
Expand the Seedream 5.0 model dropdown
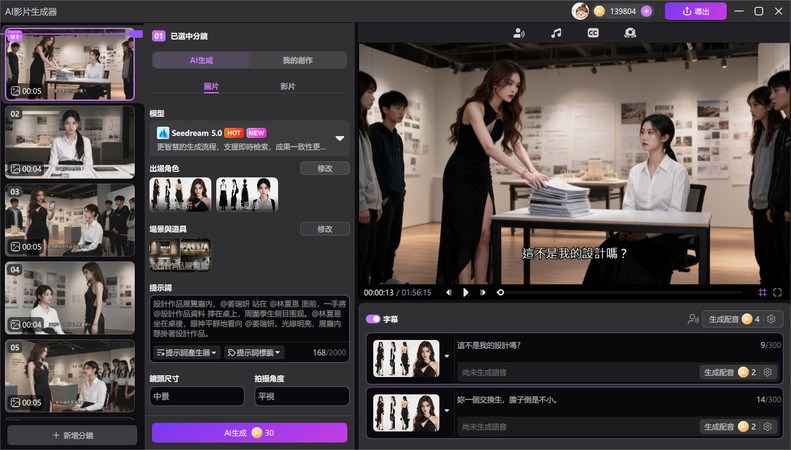click(340, 138)
